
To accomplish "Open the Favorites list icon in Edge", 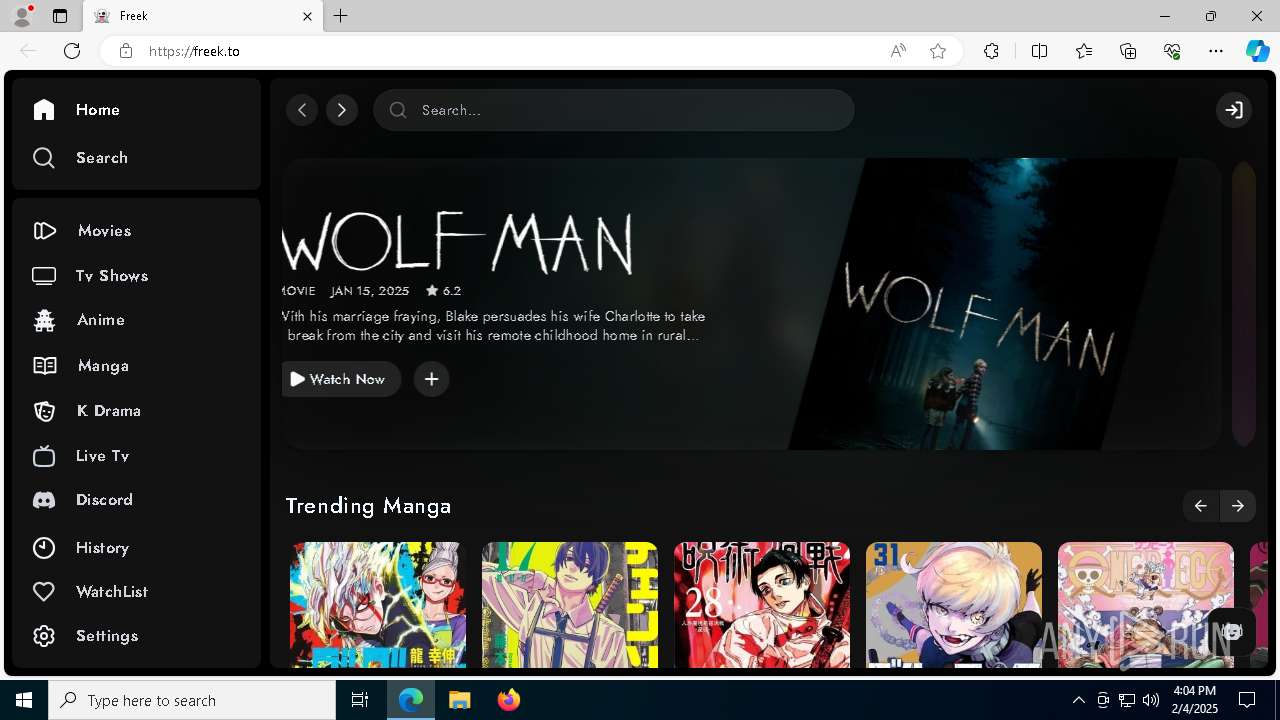I will (1084, 51).
